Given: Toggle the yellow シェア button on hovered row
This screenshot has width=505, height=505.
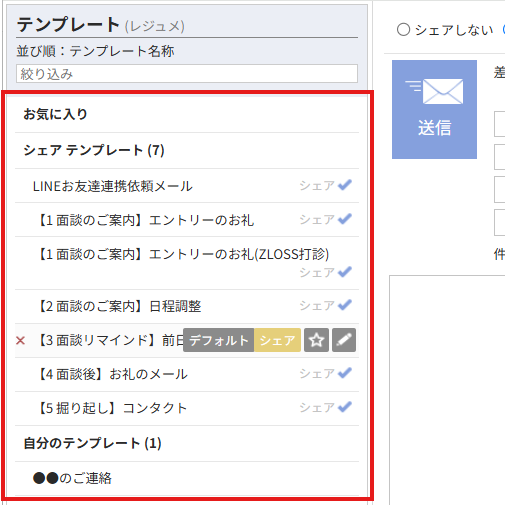Looking at the screenshot, I should coord(277,340).
